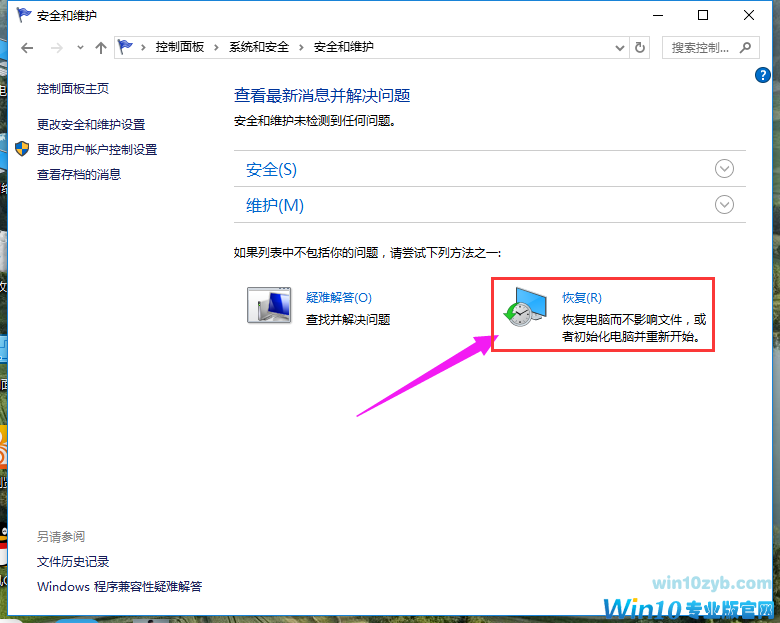780x623 pixels.
Task: Click the UAC shield icon in sidebar
Action: pyautogui.click(x=22, y=149)
